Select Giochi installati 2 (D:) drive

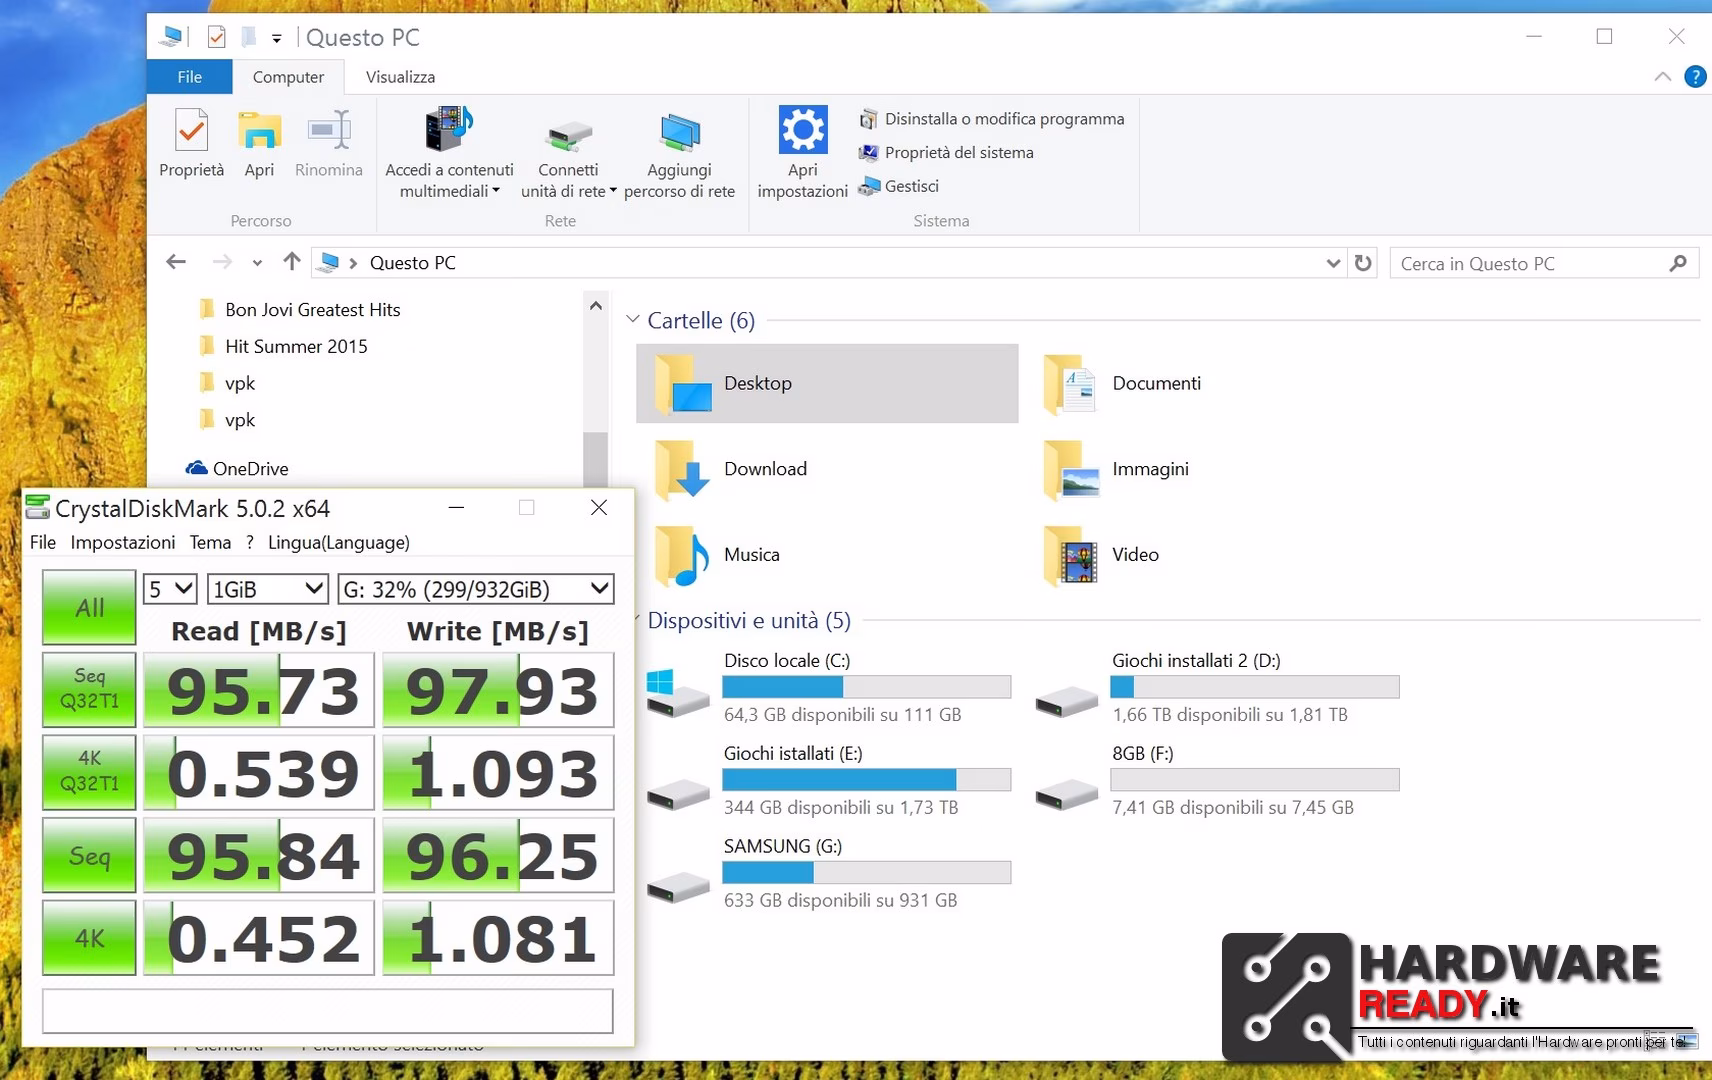point(1216,687)
